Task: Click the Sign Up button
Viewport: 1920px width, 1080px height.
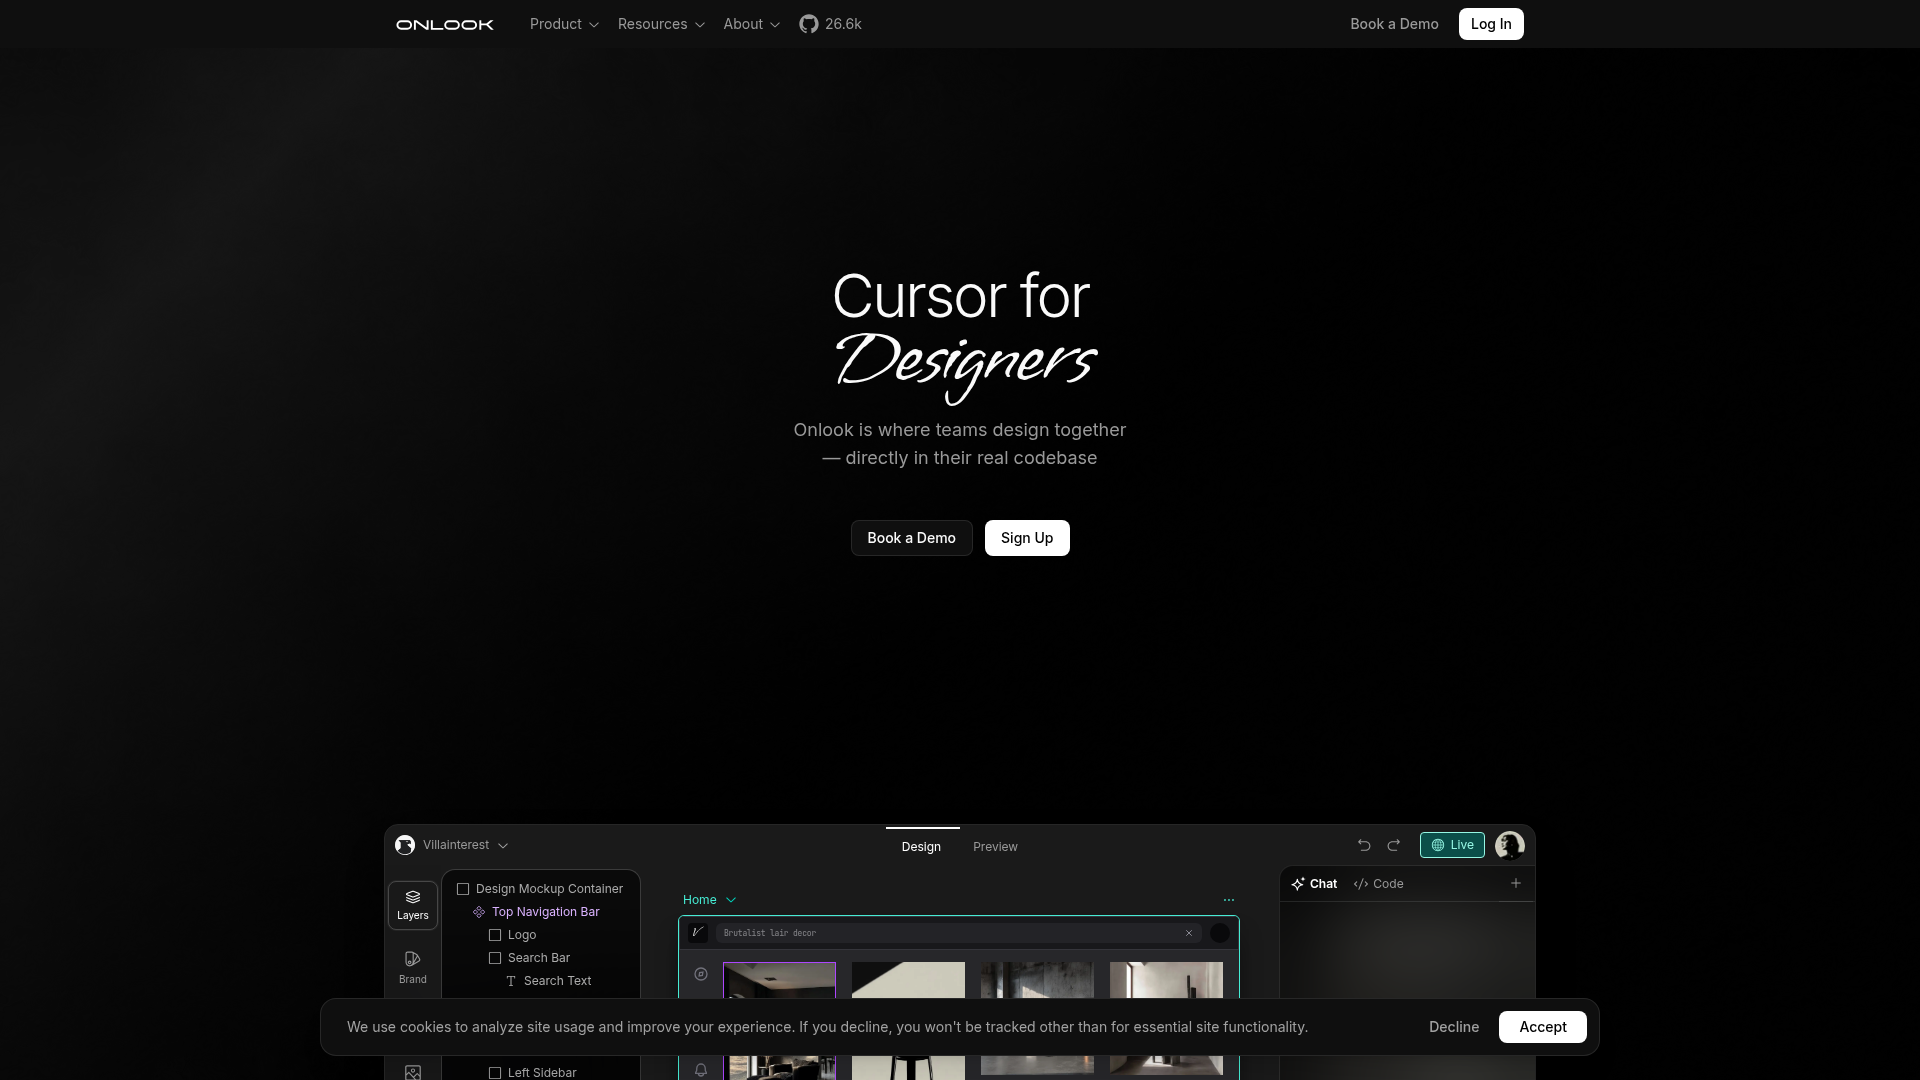Action: tap(1027, 538)
